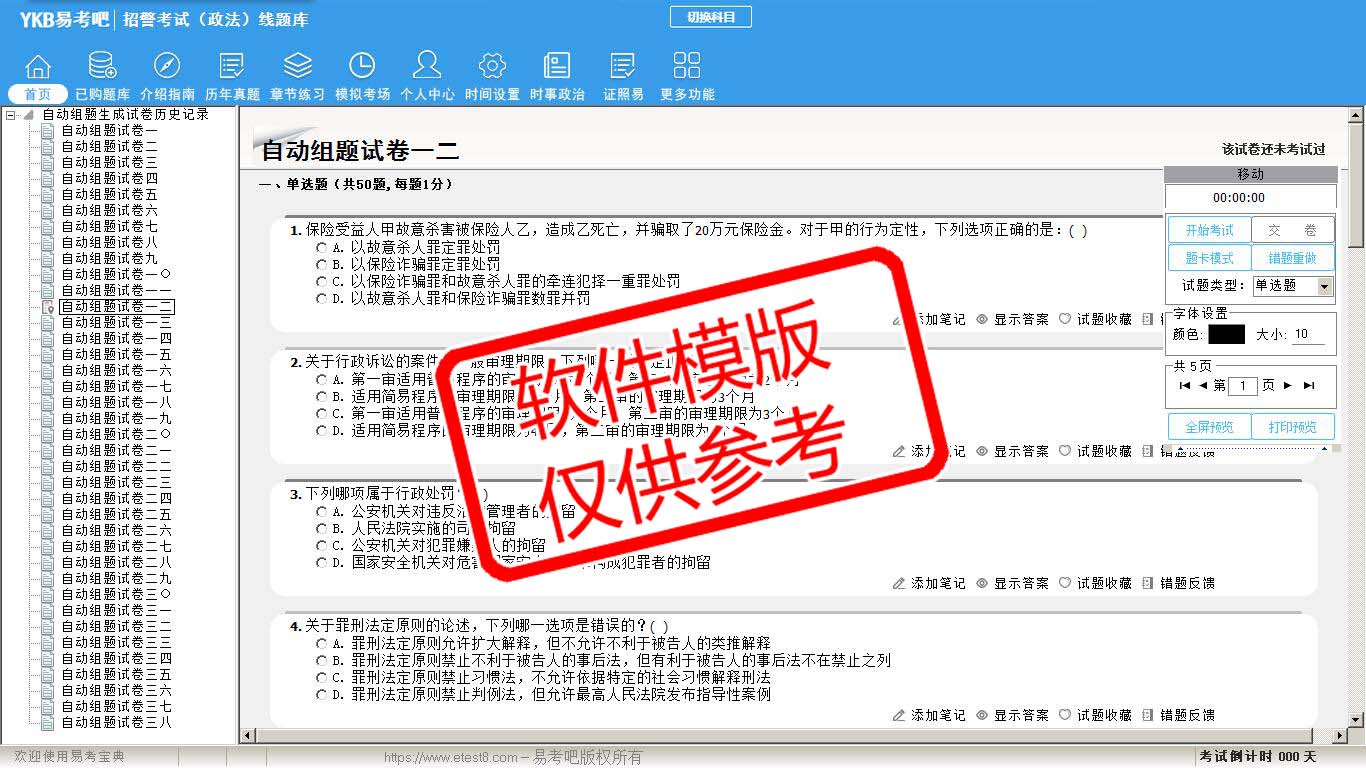Image resolution: width=1366 pixels, height=768 pixels.
Task: Click the 开始考试 button
Action: point(1209,230)
